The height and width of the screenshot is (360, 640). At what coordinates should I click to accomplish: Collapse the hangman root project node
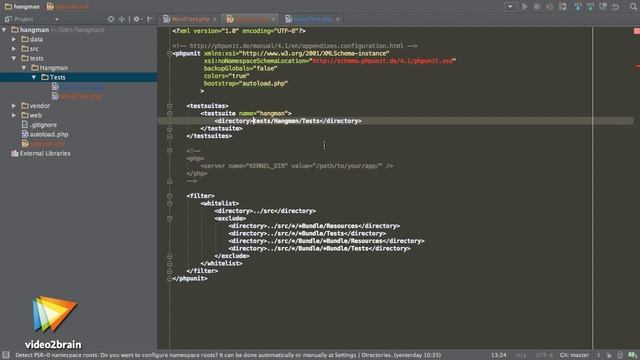[4, 30]
